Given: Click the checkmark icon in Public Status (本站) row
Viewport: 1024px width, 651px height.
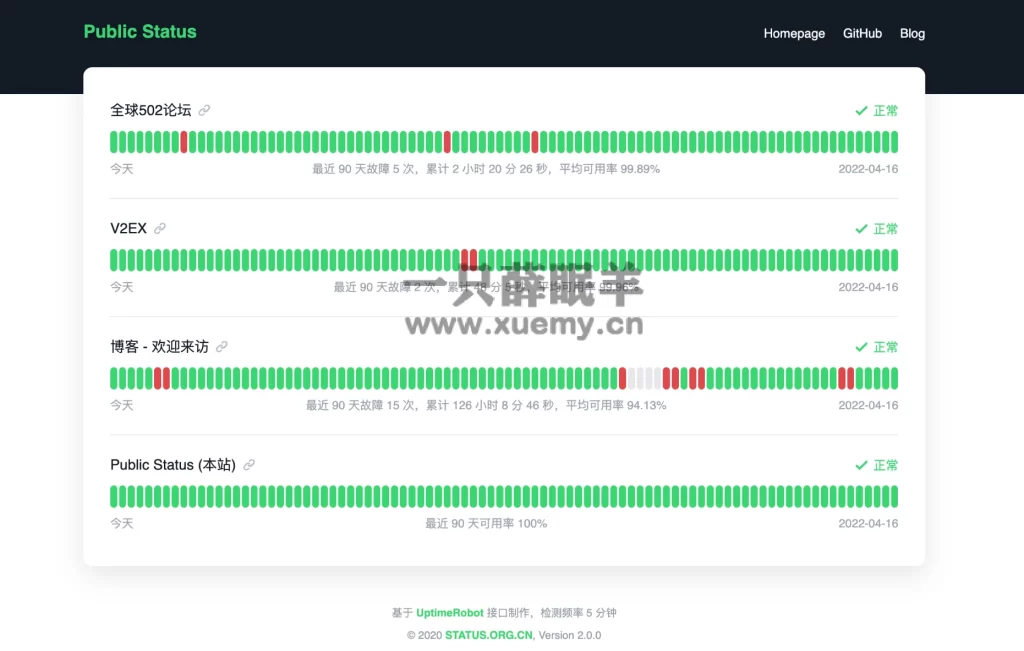Looking at the screenshot, I should point(861,466).
